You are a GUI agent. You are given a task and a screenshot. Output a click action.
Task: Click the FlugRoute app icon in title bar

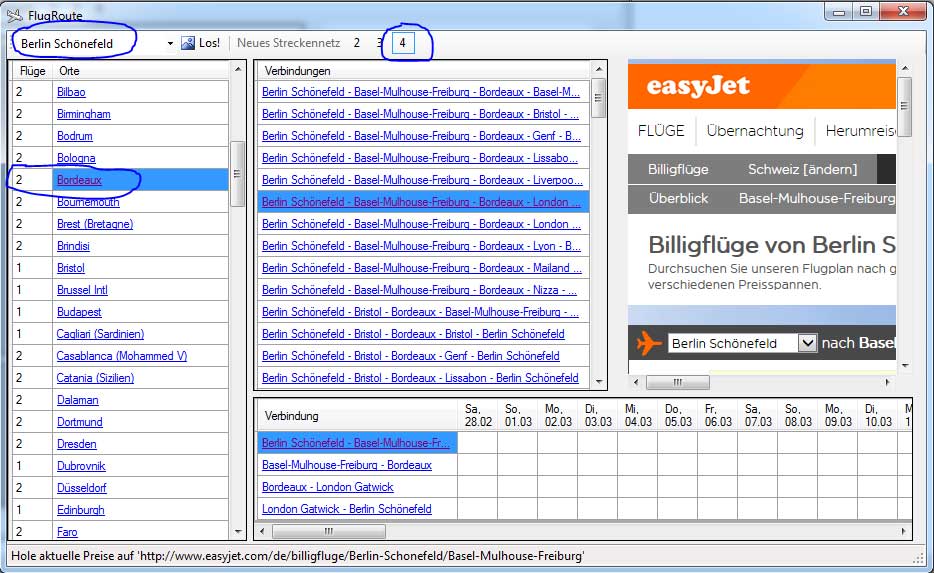[15, 15]
